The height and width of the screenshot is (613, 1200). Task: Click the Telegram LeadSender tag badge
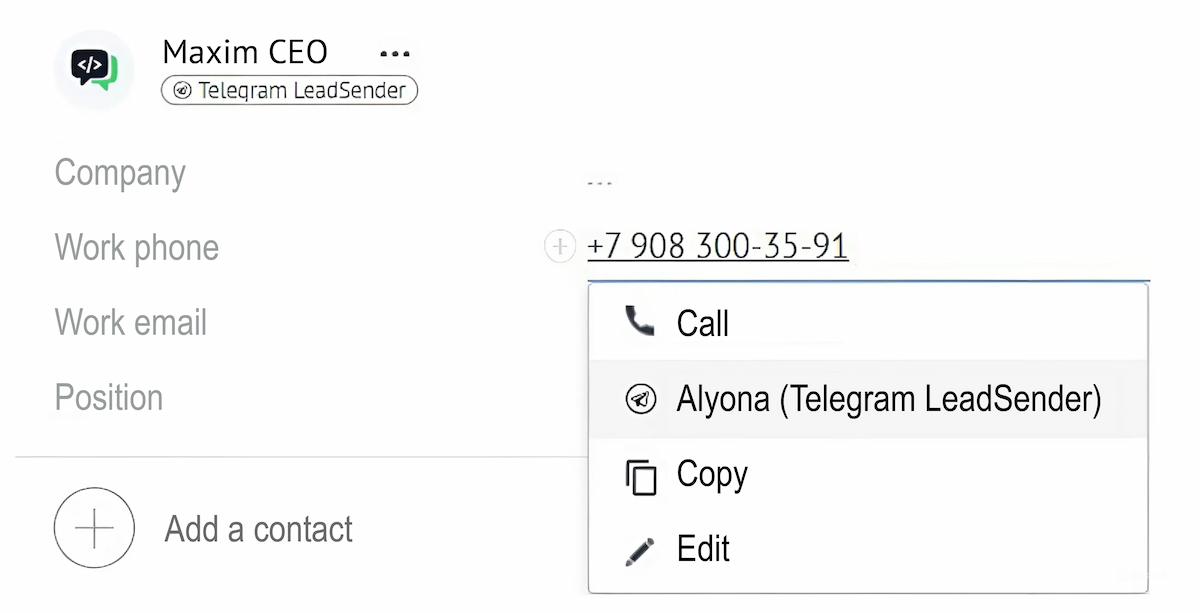coord(290,91)
